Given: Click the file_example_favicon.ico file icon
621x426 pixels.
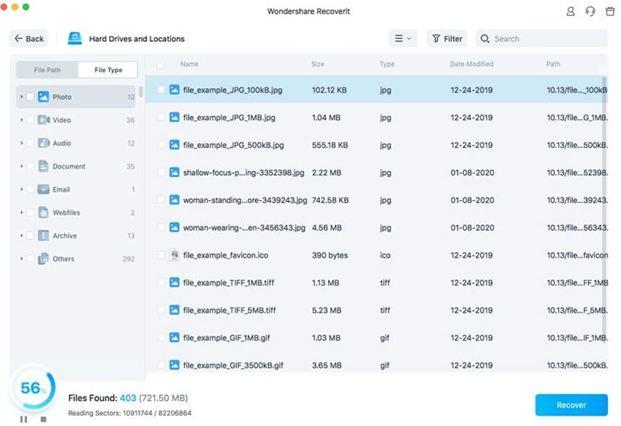Looking at the screenshot, I should point(174,255).
